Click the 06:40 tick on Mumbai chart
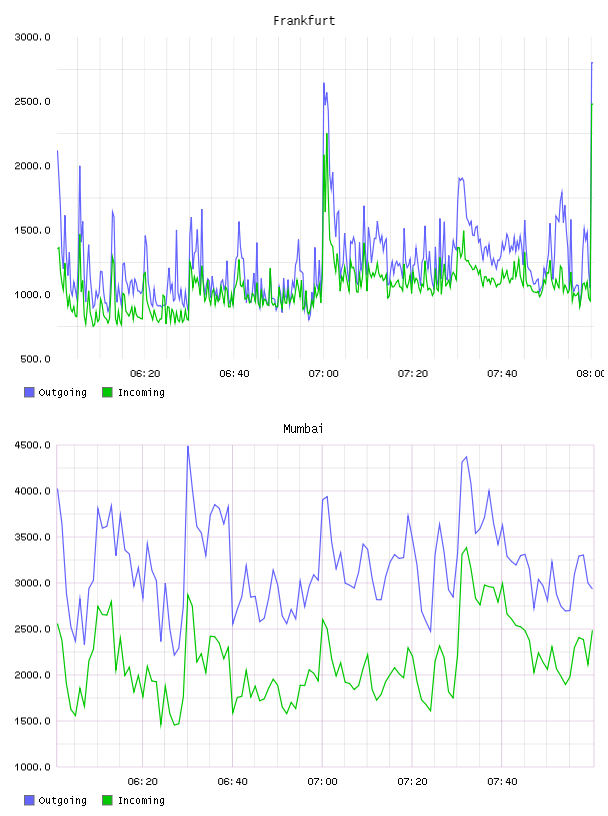 (233, 782)
